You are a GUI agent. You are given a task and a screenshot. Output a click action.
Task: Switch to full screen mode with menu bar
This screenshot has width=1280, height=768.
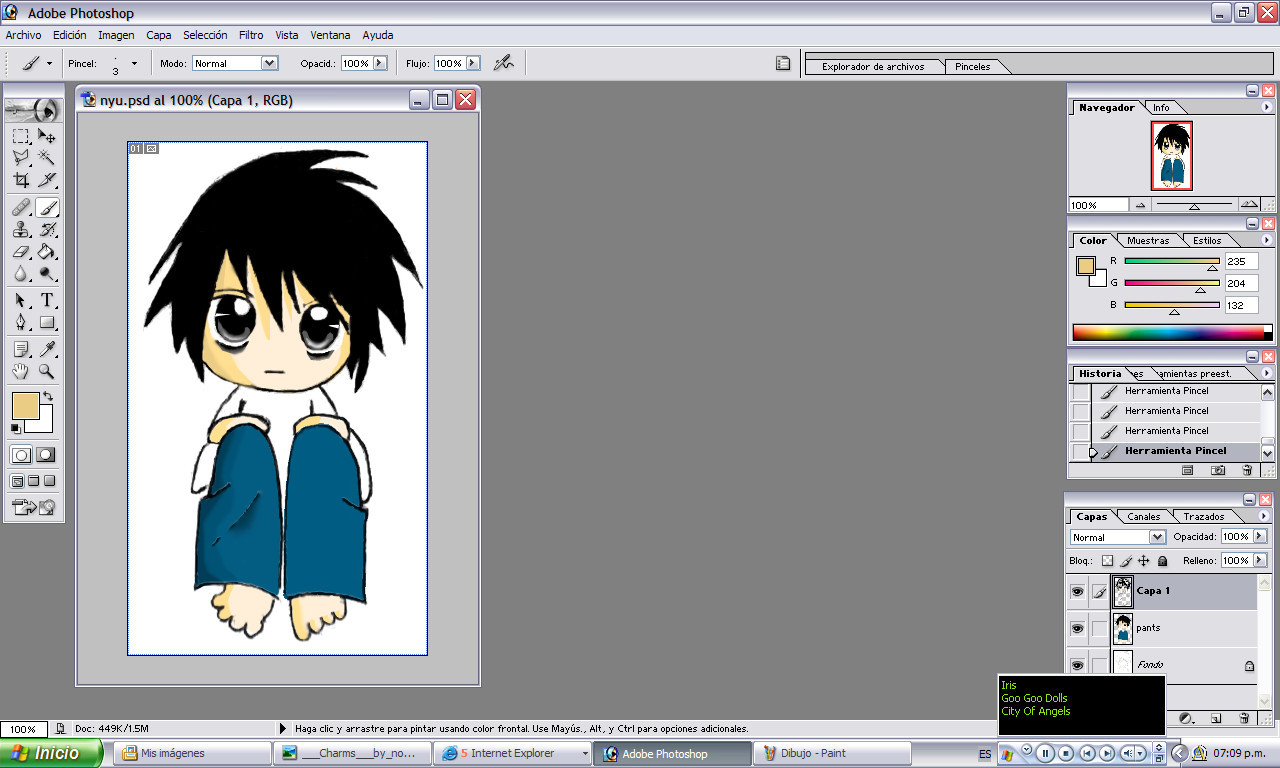tap(33, 482)
